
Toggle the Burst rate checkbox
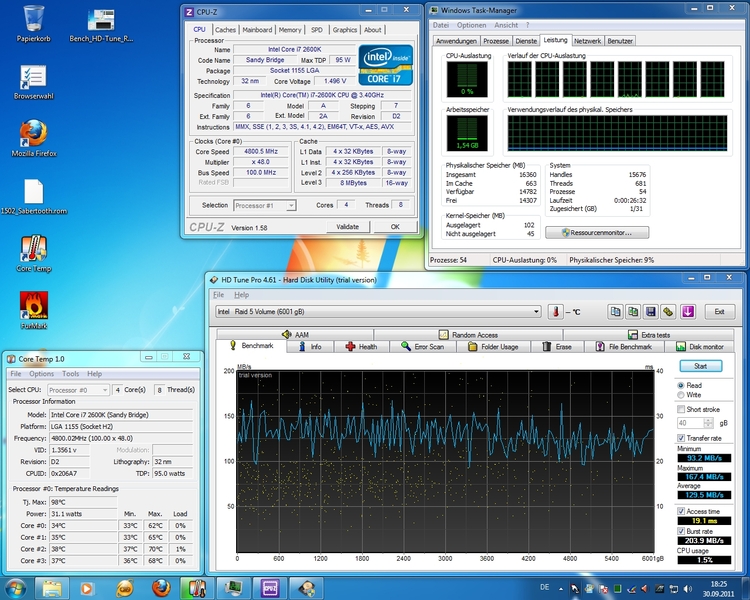[681, 531]
